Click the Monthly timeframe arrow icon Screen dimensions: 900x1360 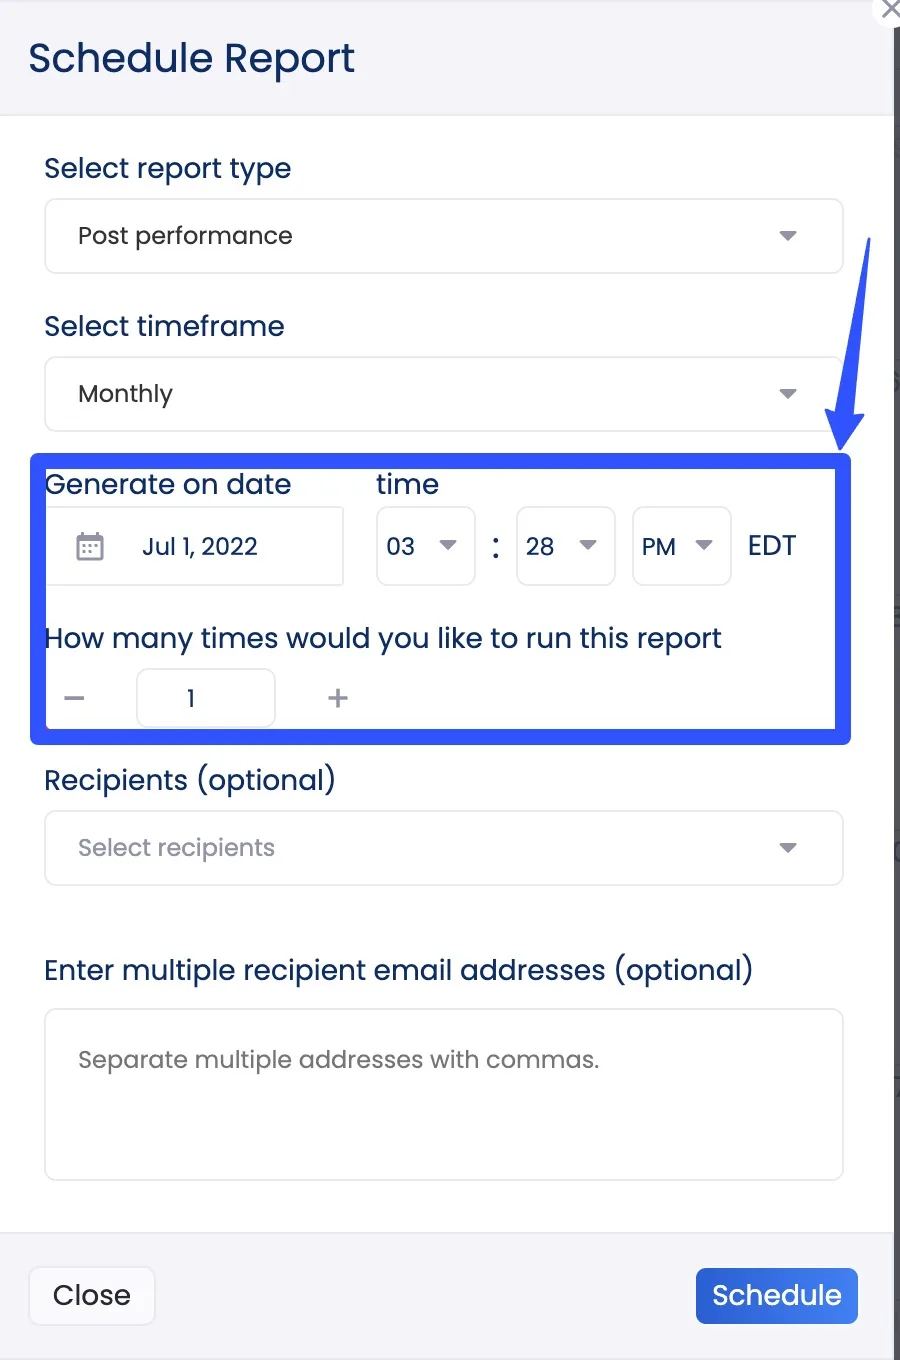point(788,394)
